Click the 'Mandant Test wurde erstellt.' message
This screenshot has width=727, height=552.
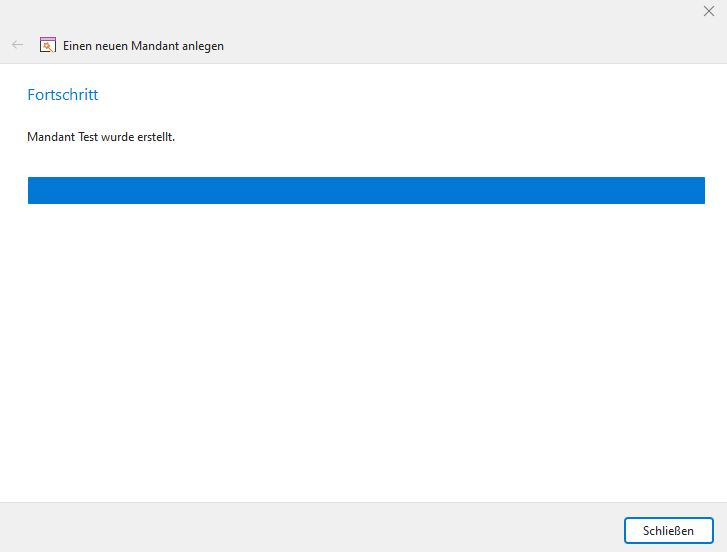[101, 137]
